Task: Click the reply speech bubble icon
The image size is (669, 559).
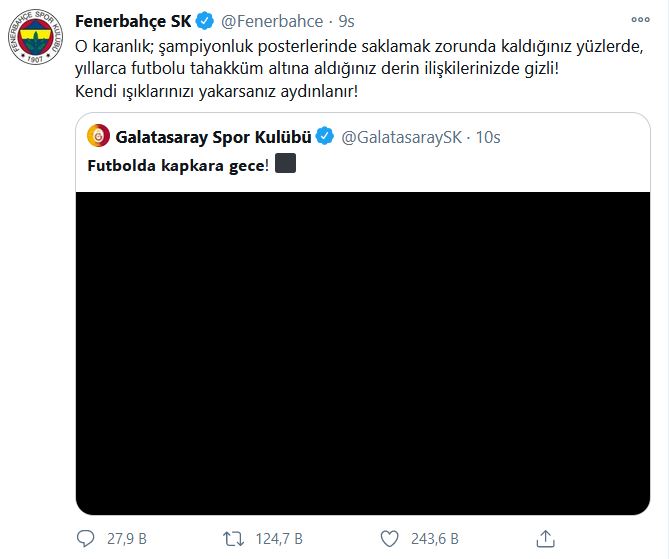Action: 85,539
